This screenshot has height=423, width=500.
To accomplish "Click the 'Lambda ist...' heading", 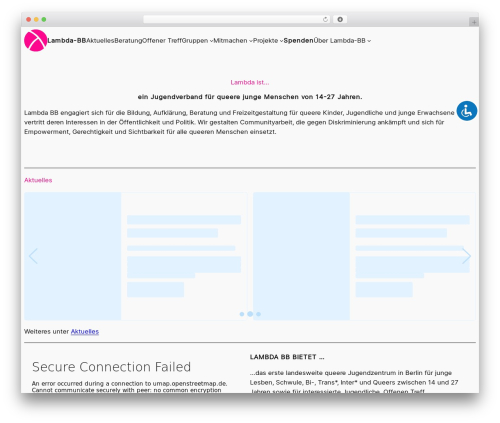I will click(250, 82).
